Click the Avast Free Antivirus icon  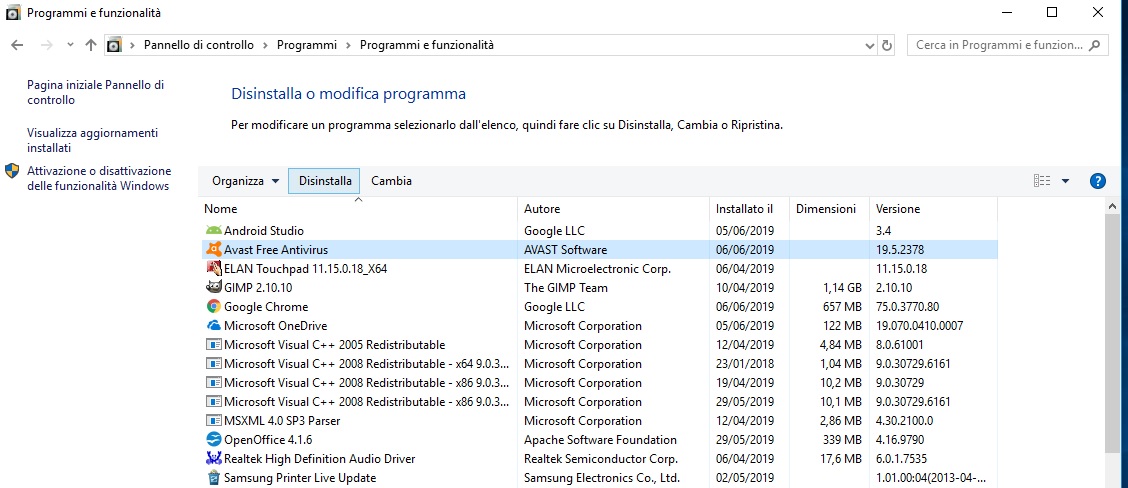click(x=213, y=250)
